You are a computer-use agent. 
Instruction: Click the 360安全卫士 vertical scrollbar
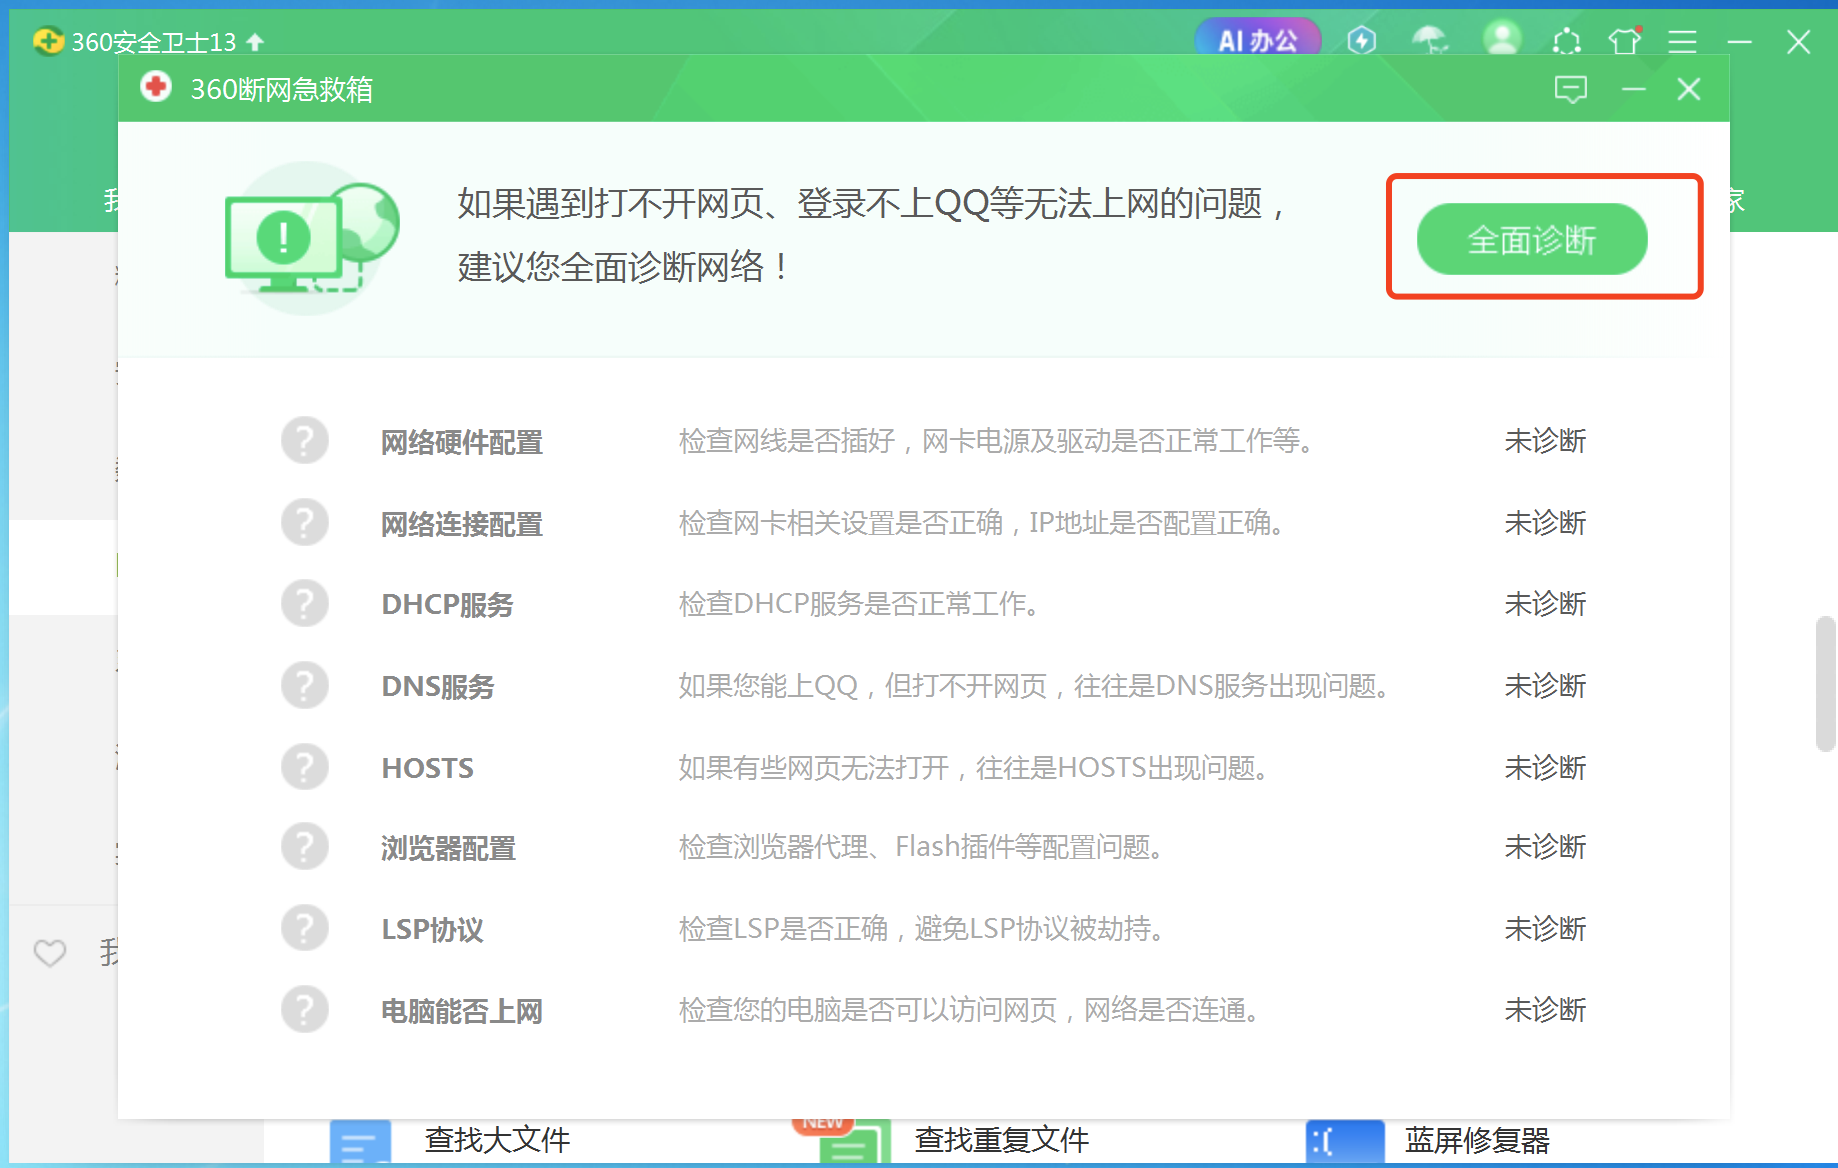coord(1825,684)
